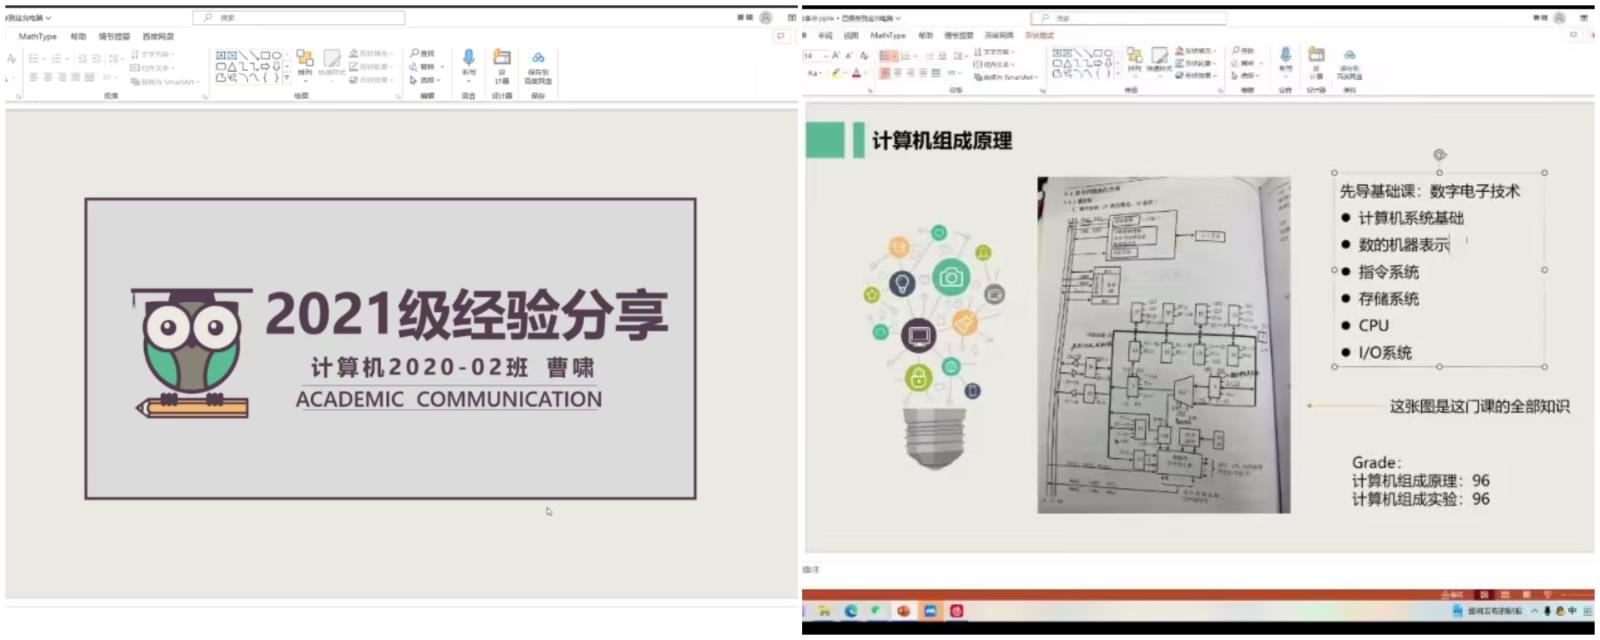Switch to Shape Format tab in right window
1600x640 pixels.
(x=1039, y=35)
